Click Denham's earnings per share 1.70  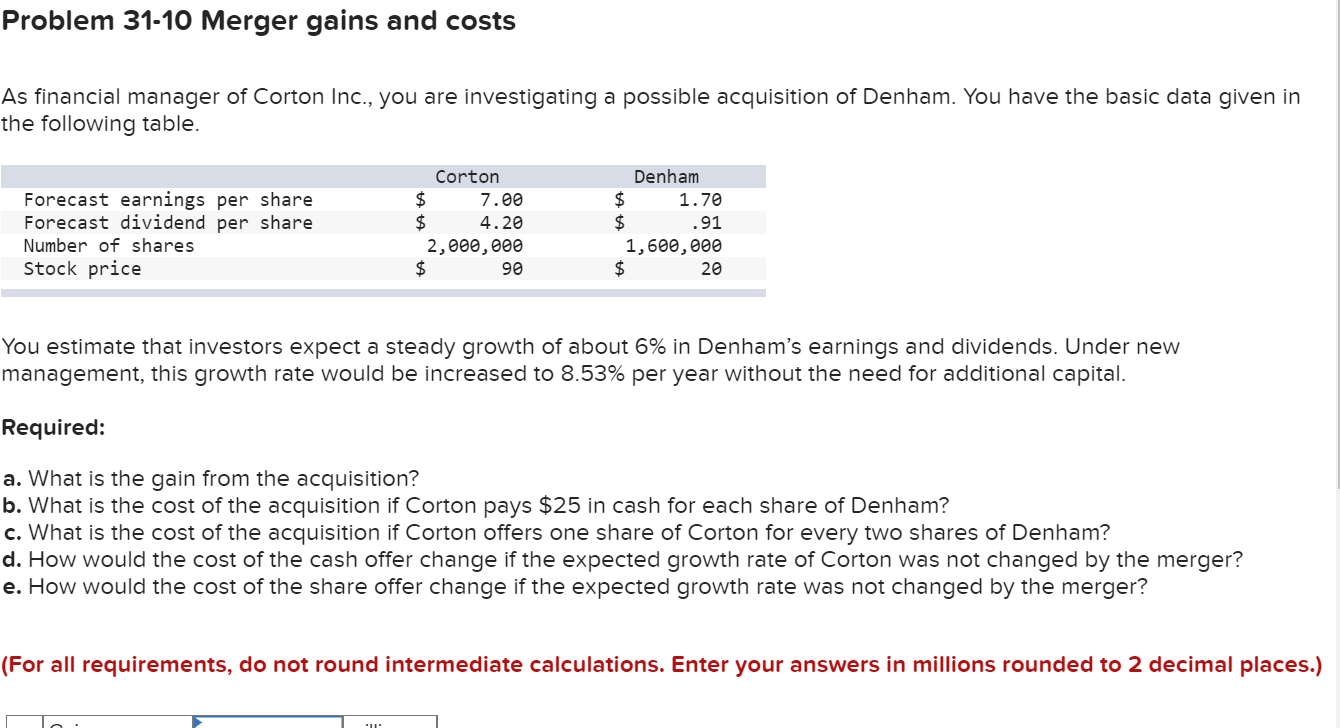coord(700,200)
